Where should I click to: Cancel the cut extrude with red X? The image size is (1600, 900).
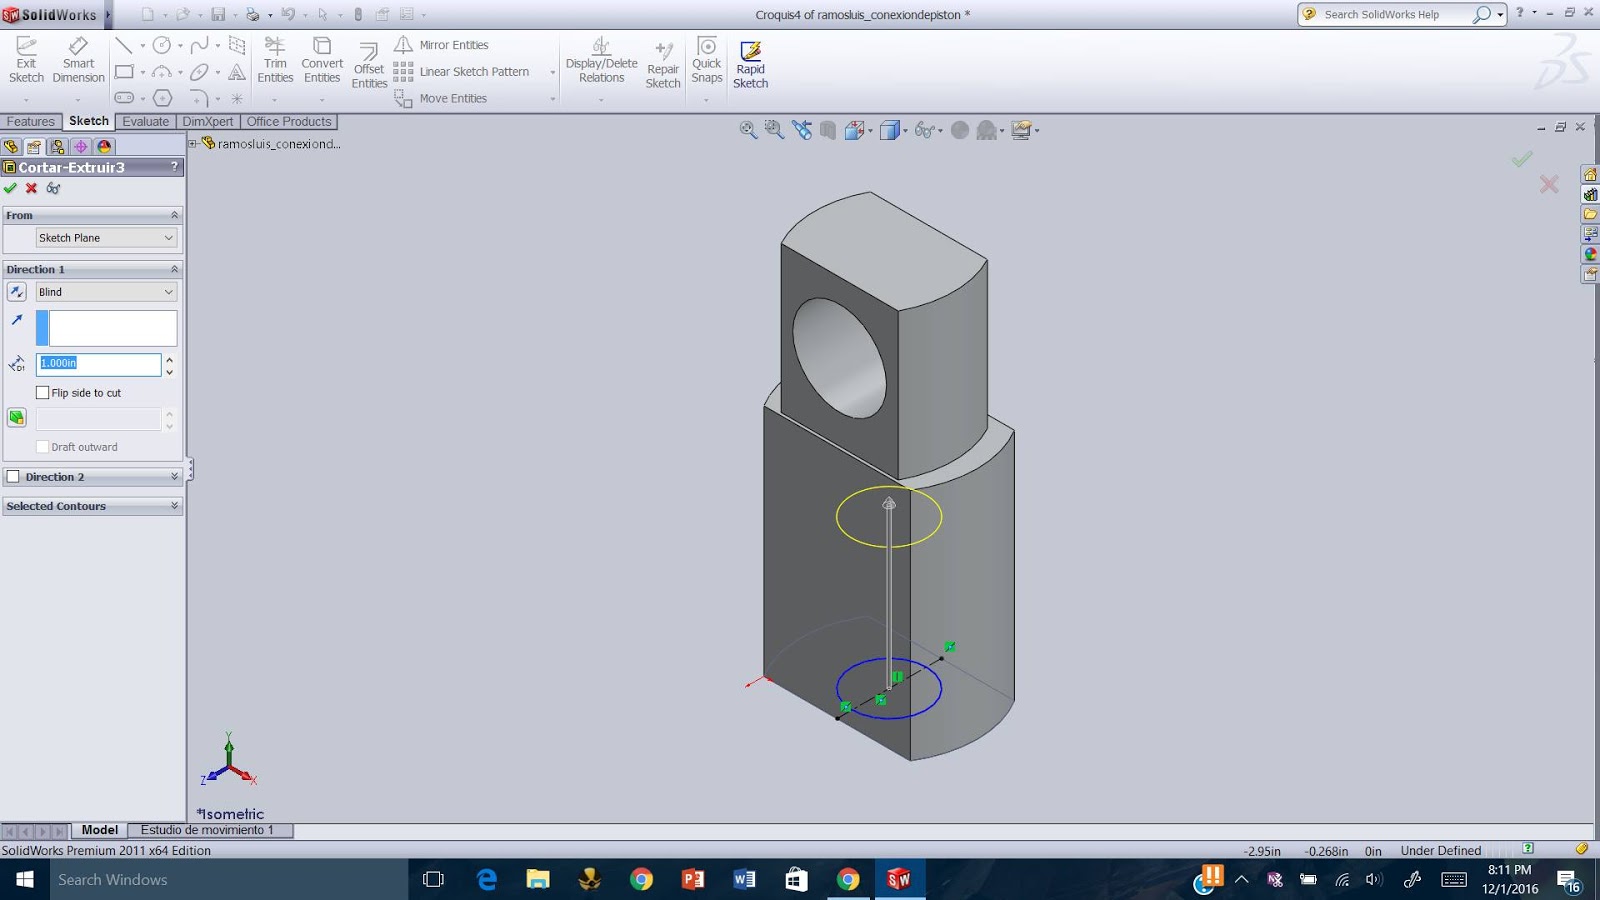tap(31, 188)
